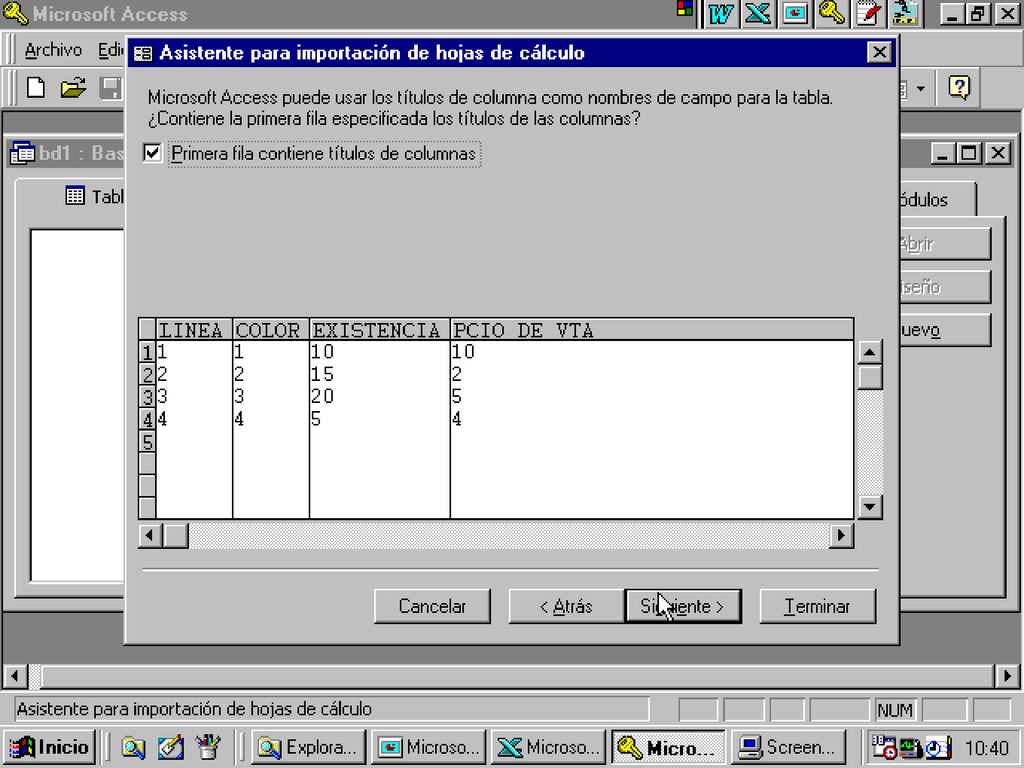Click the preview vertical scrollbar thumb
This screenshot has width=1024, height=768.
[x=870, y=377]
